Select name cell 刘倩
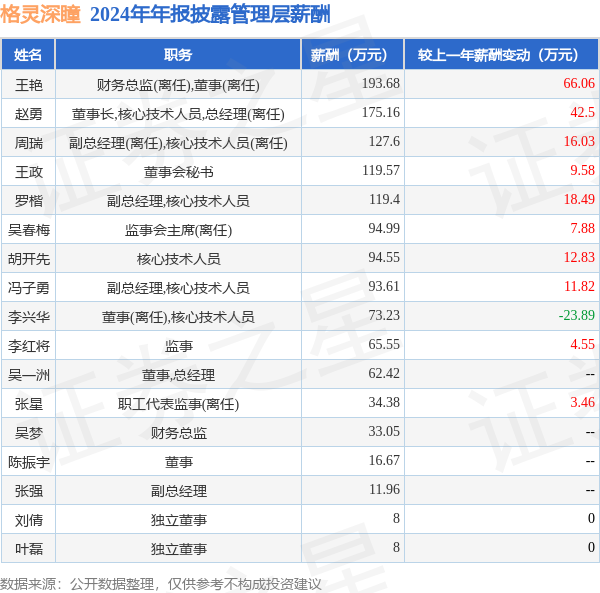Viewport: 600px width, 593px height. pos(29,521)
